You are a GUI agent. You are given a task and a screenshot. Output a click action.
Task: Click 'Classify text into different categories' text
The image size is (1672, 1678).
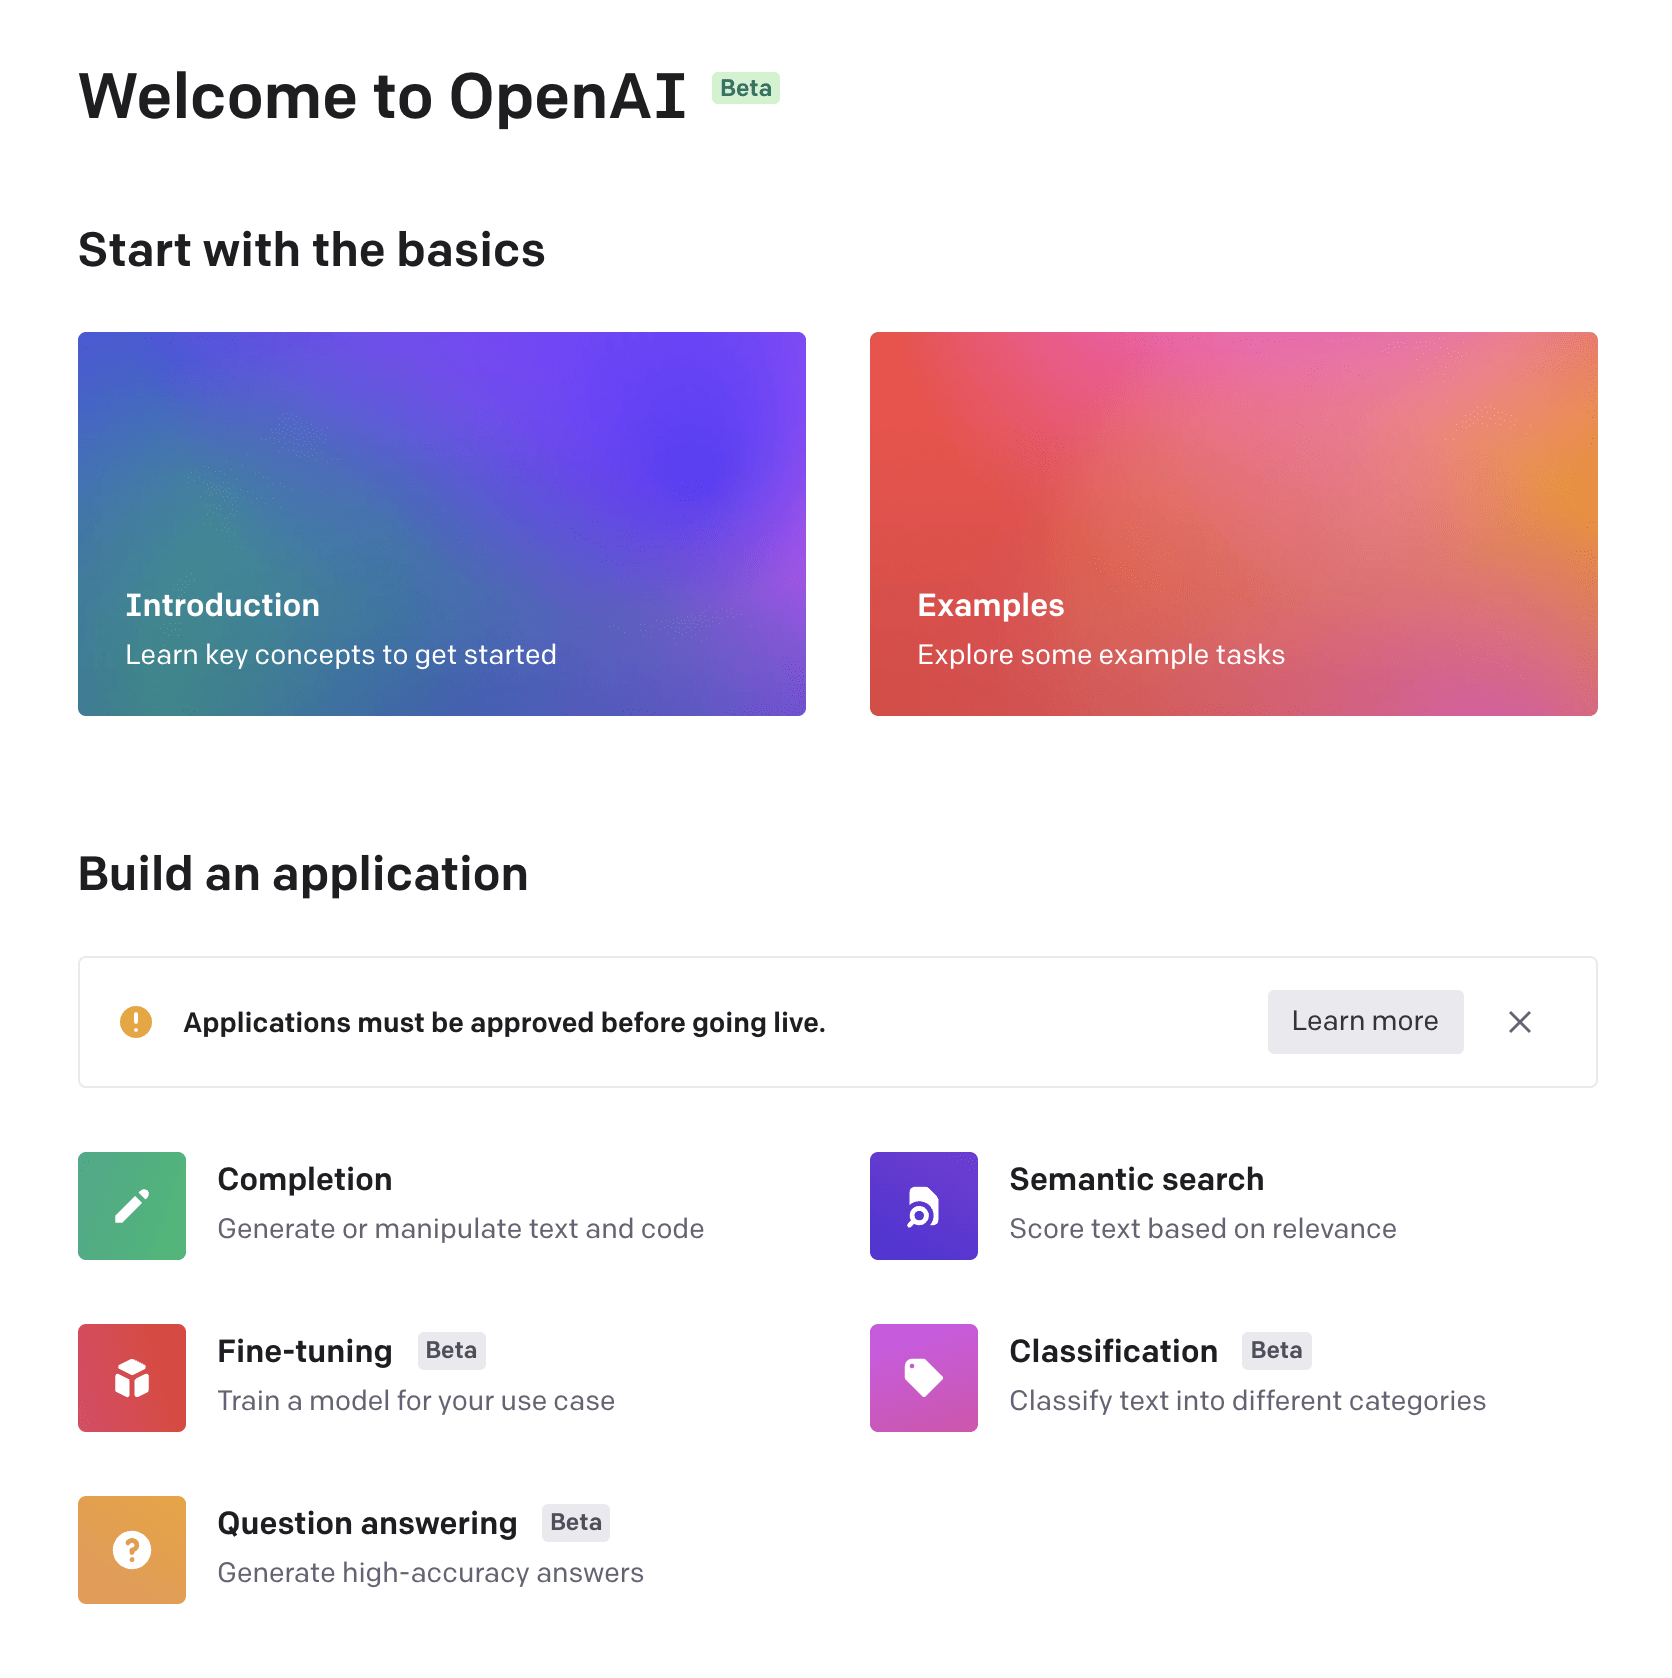click(x=1248, y=1401)
